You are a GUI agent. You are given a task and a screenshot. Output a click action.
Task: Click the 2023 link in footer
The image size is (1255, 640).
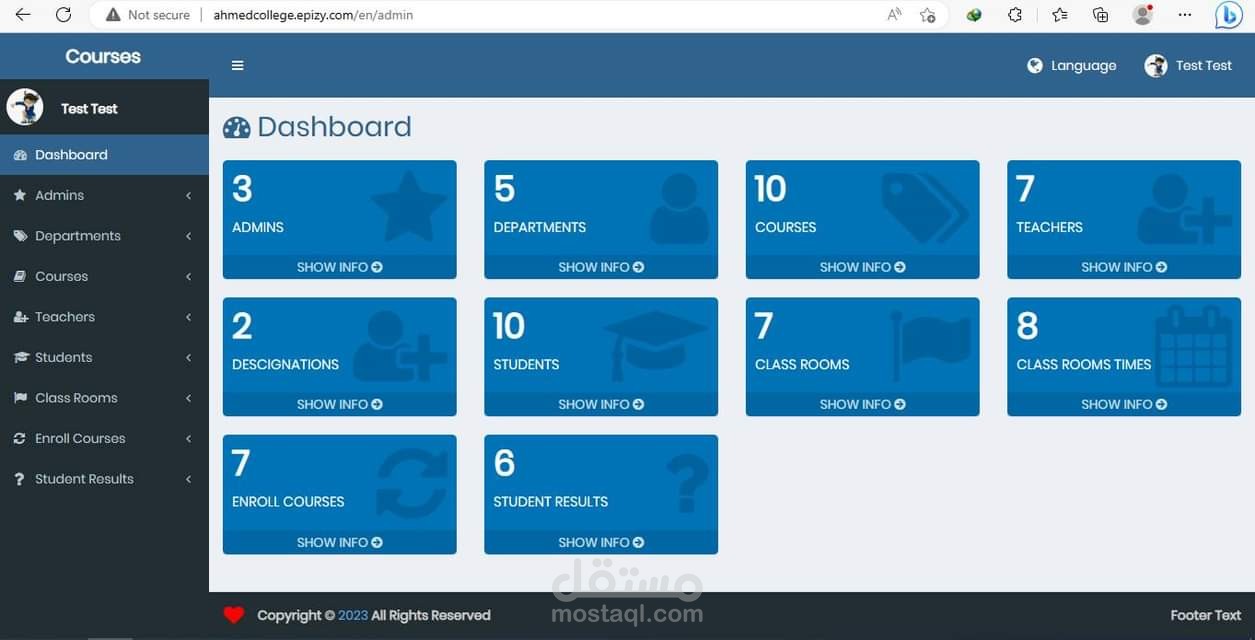[353, 615]
